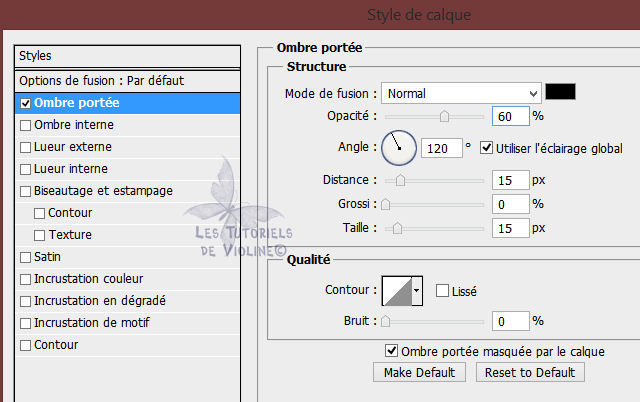Click the angle dial control
640x402 pixels.
(x=397, y=148)
